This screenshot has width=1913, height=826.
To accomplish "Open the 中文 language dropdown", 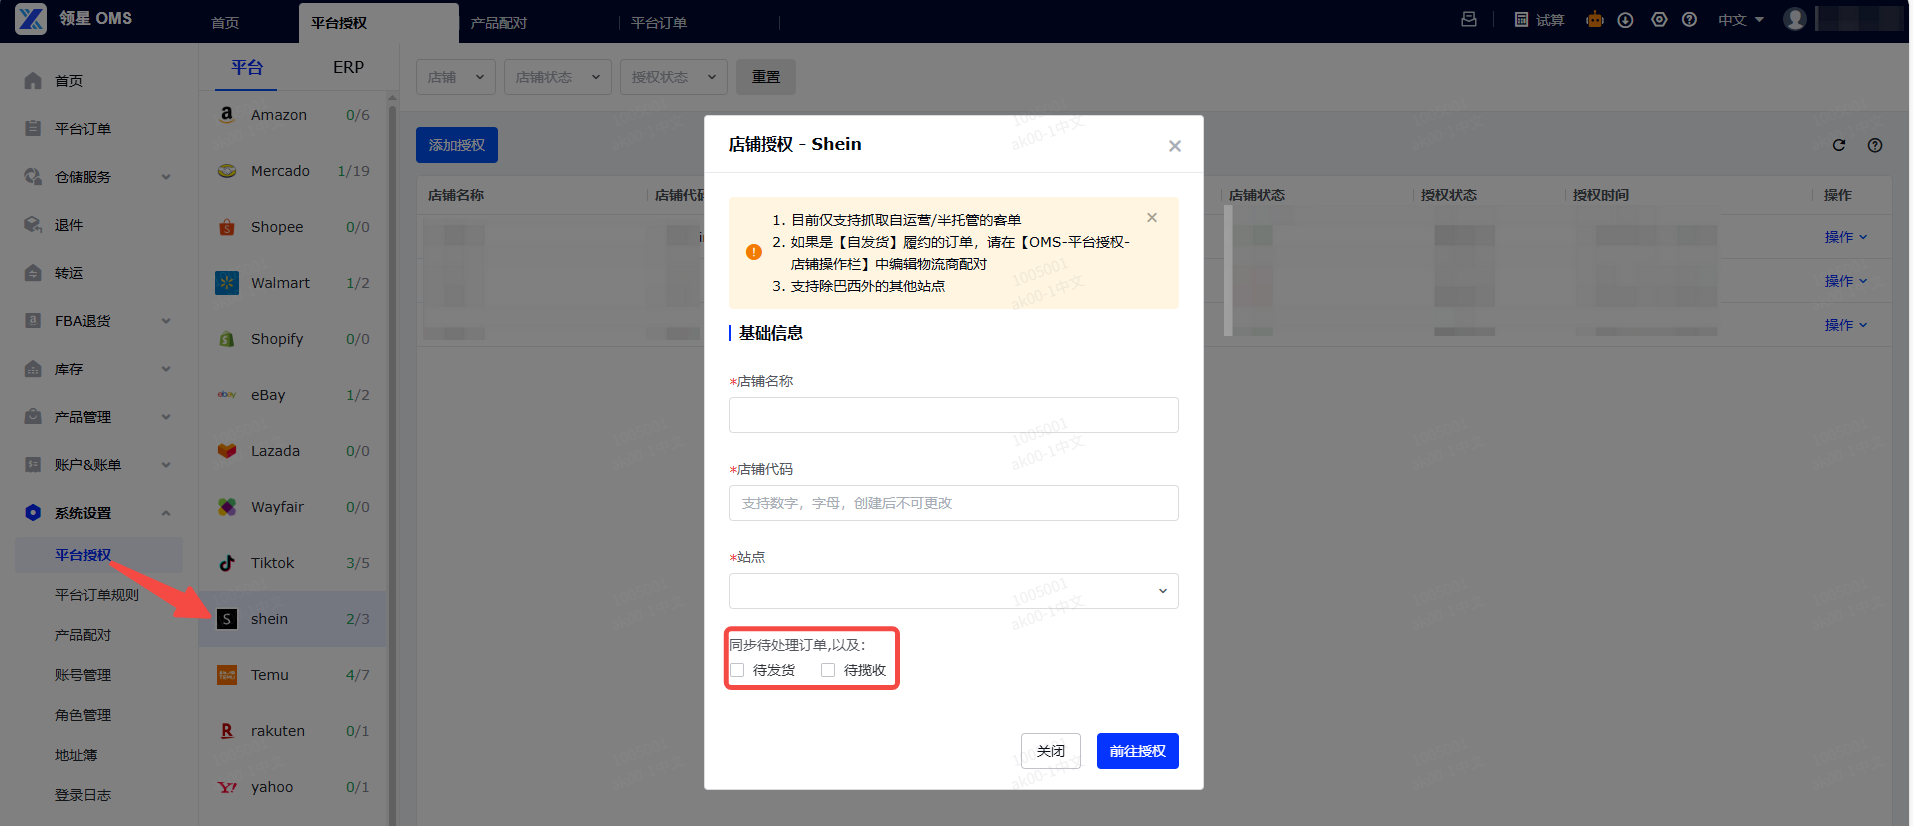I will point(1741,20).
